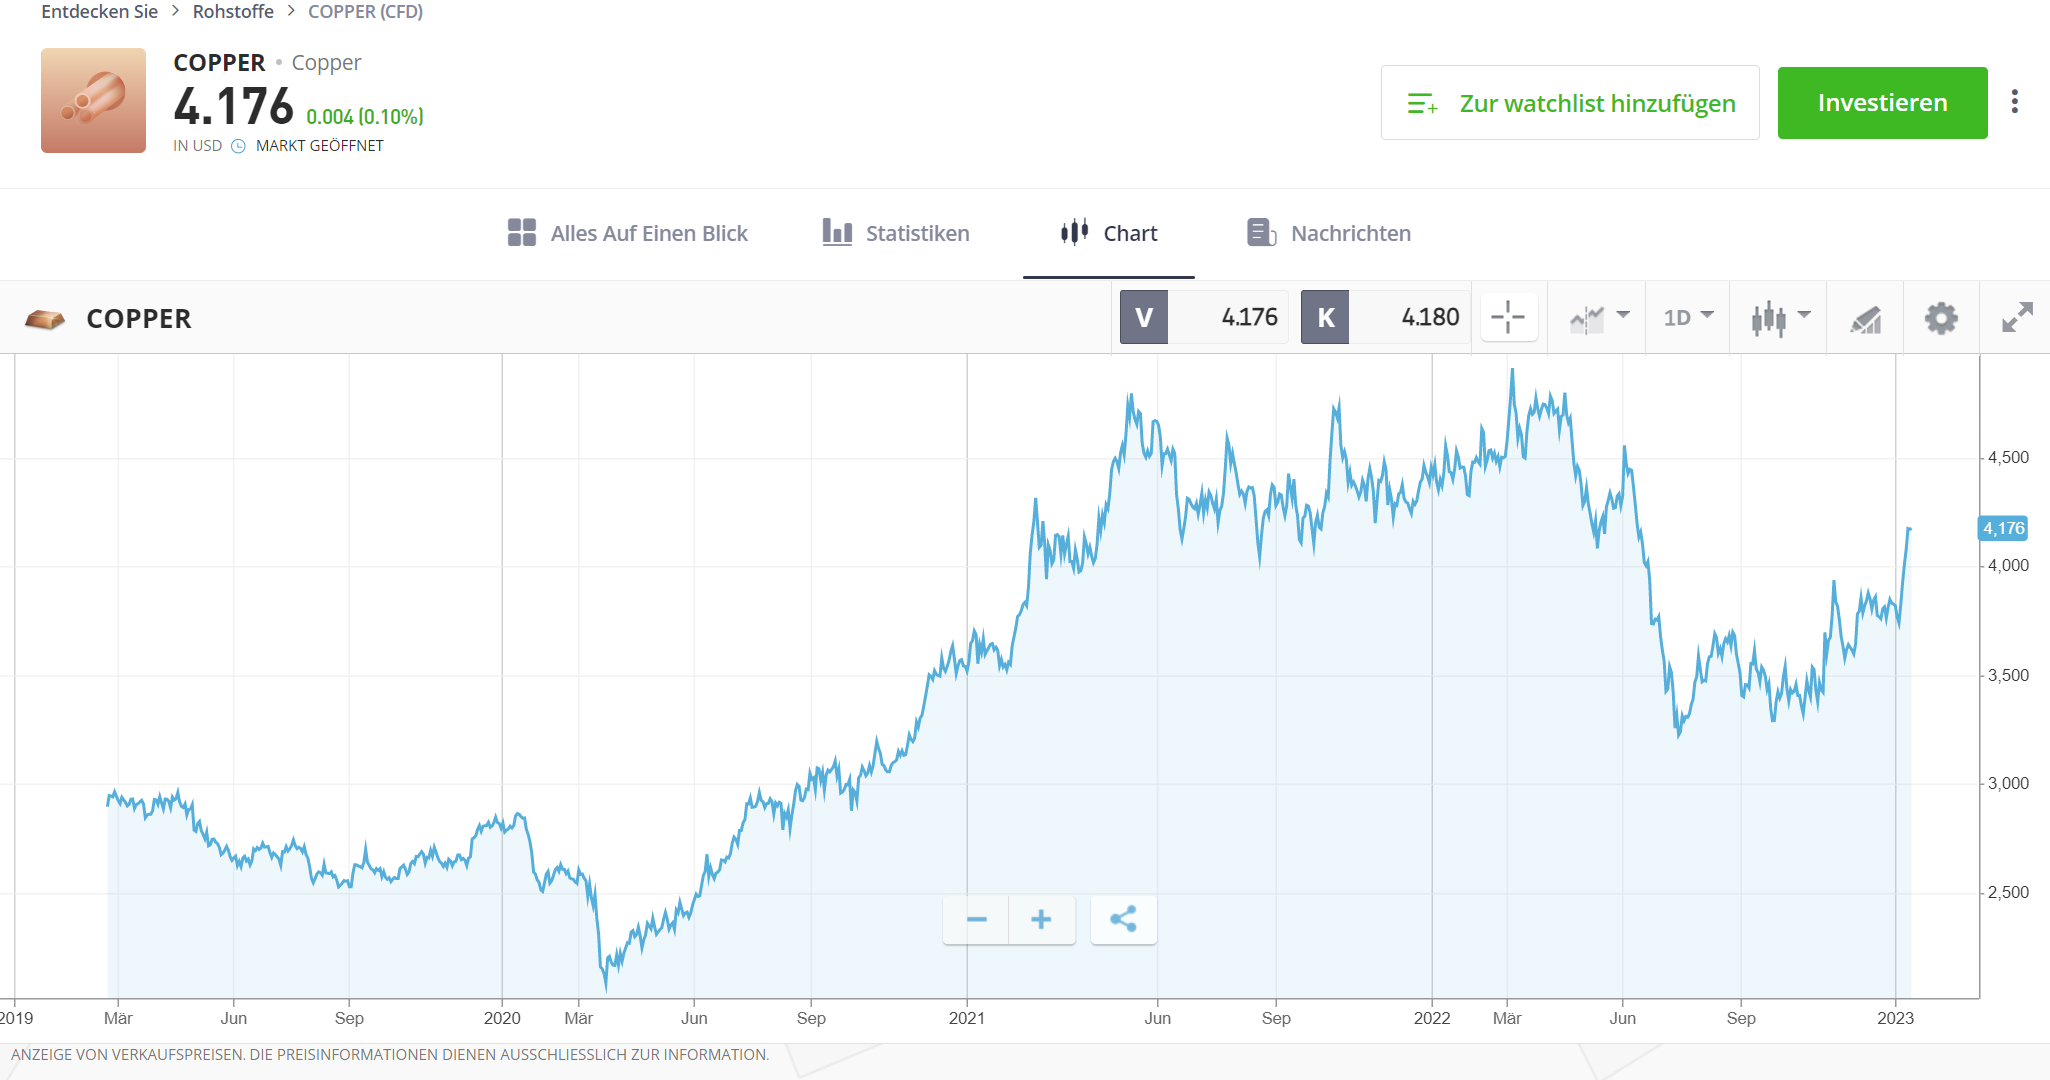Click the 4,500 price axis label
This screenshot has width=2050, height=1080.
pyautogui.click(x=2008, y=458)
